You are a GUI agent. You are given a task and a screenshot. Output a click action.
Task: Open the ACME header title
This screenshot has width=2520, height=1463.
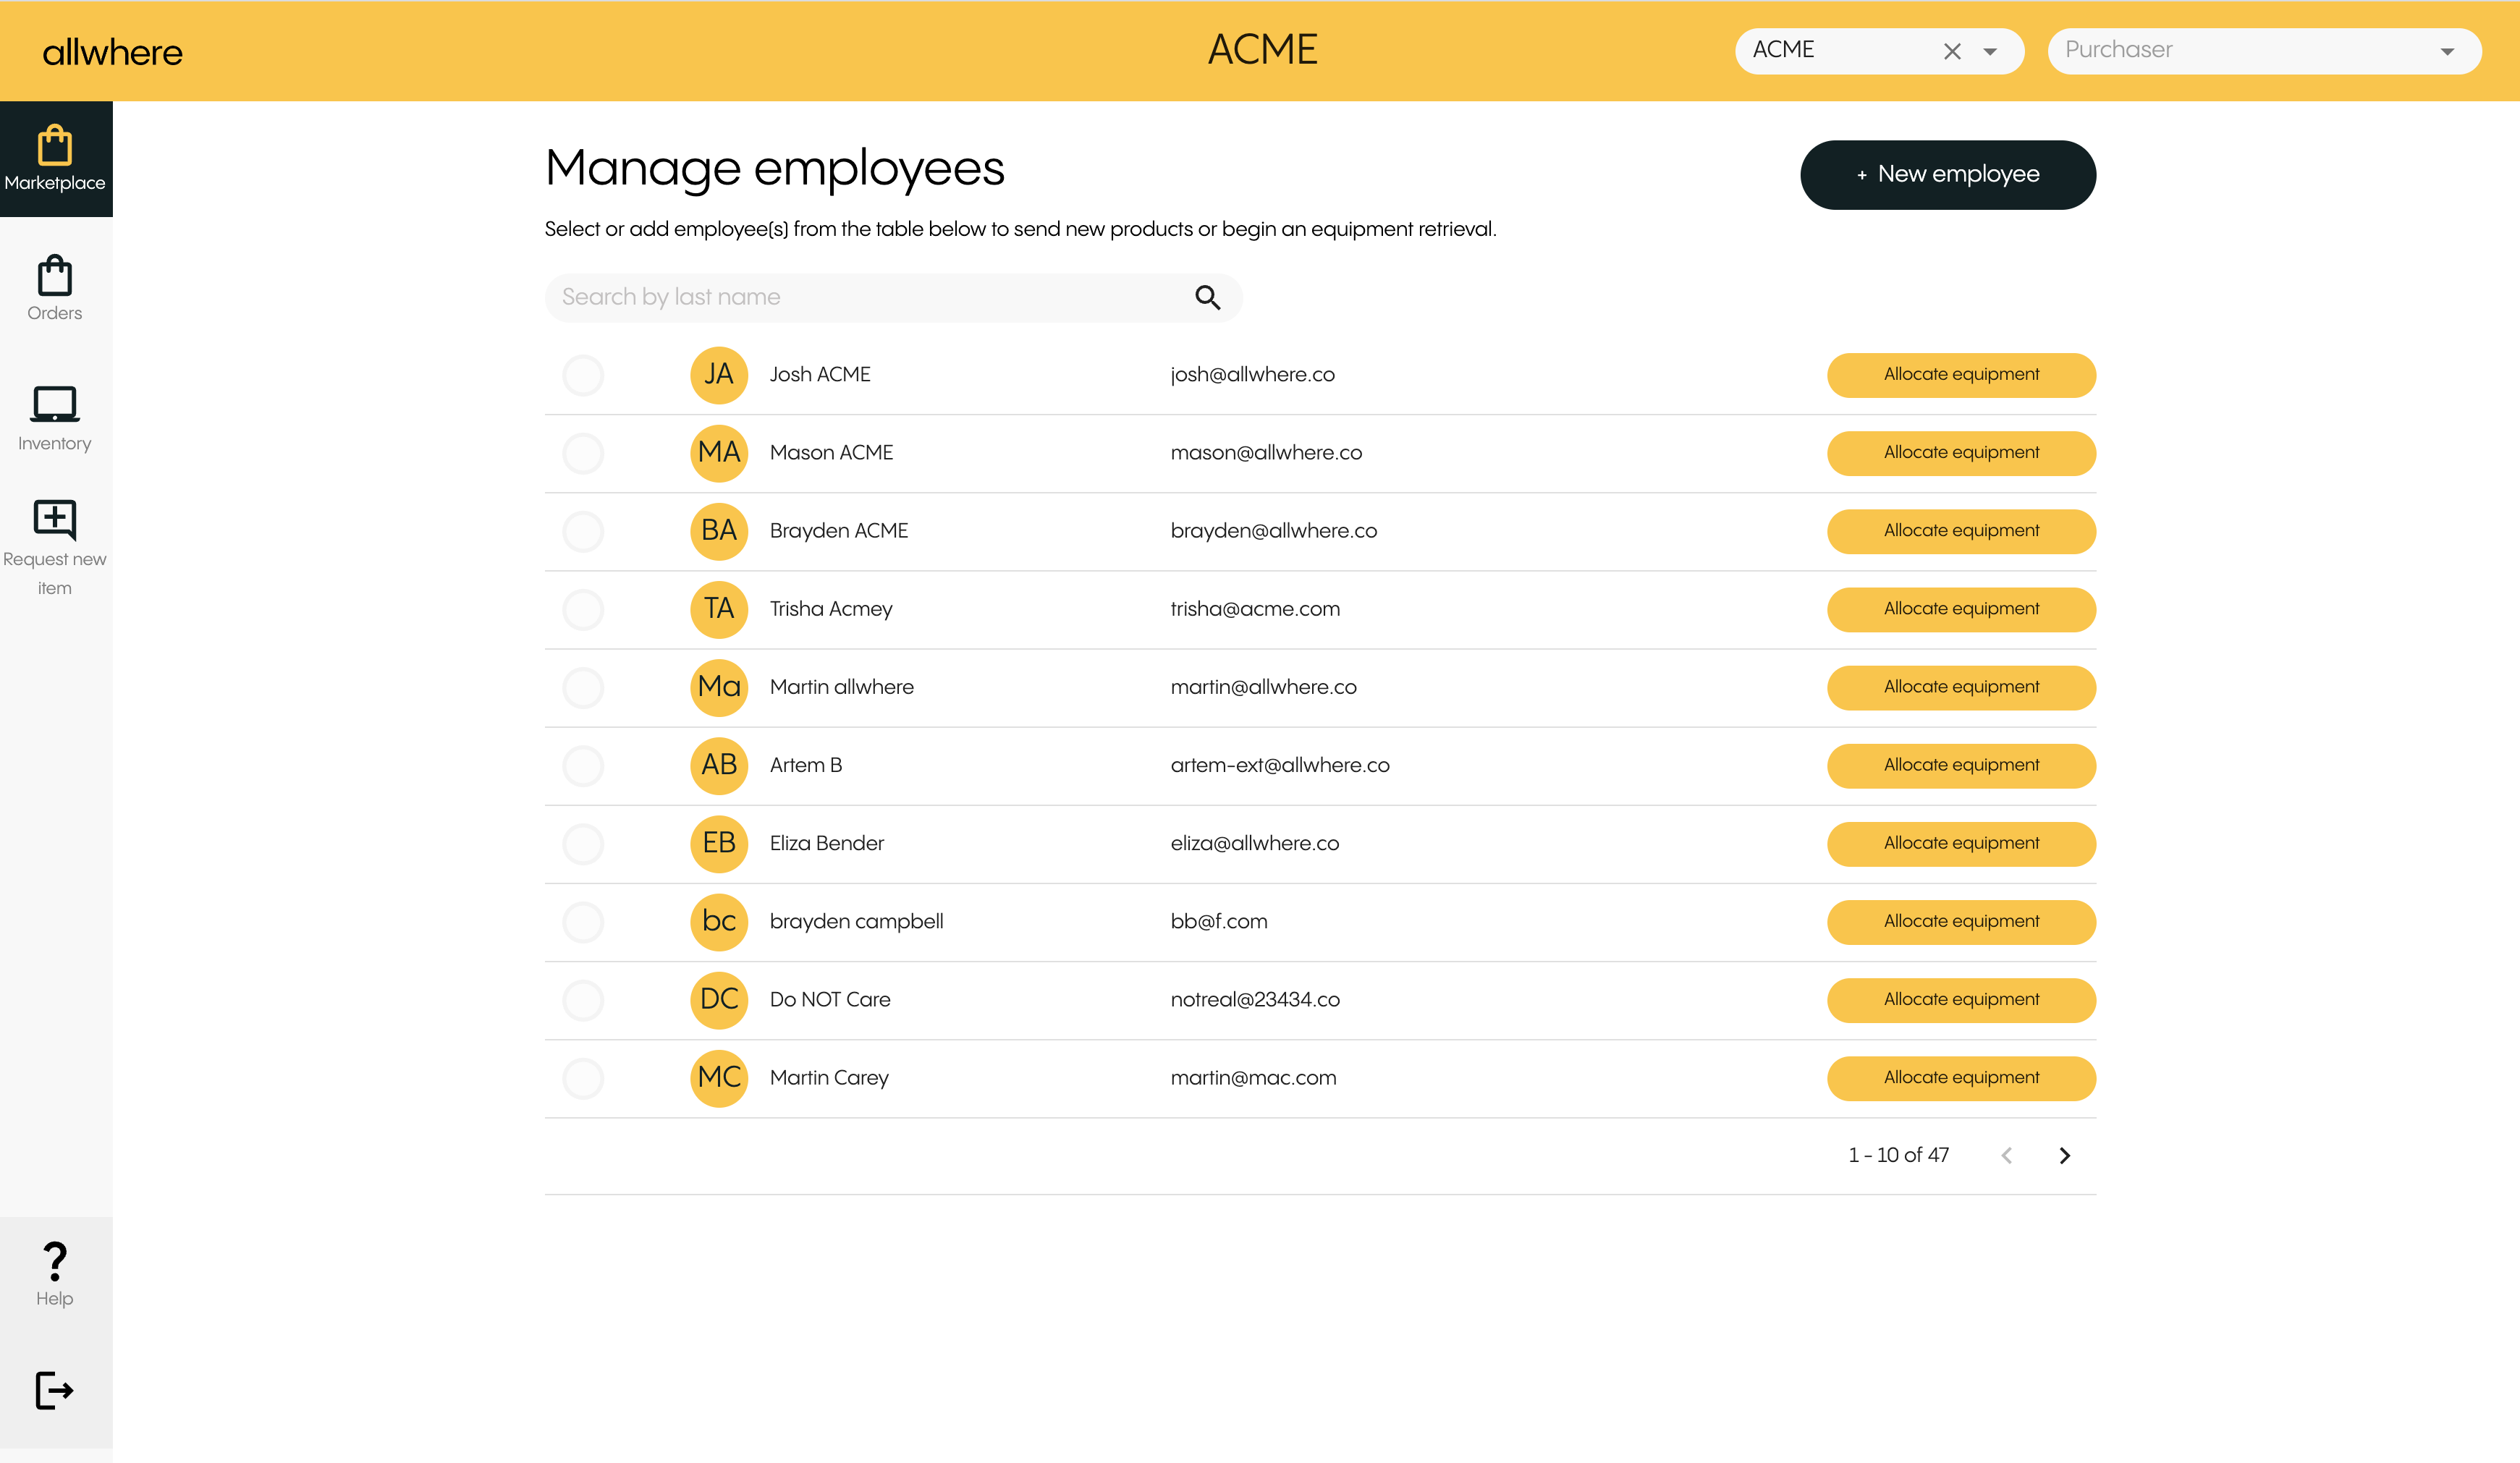click(1262, 49)
